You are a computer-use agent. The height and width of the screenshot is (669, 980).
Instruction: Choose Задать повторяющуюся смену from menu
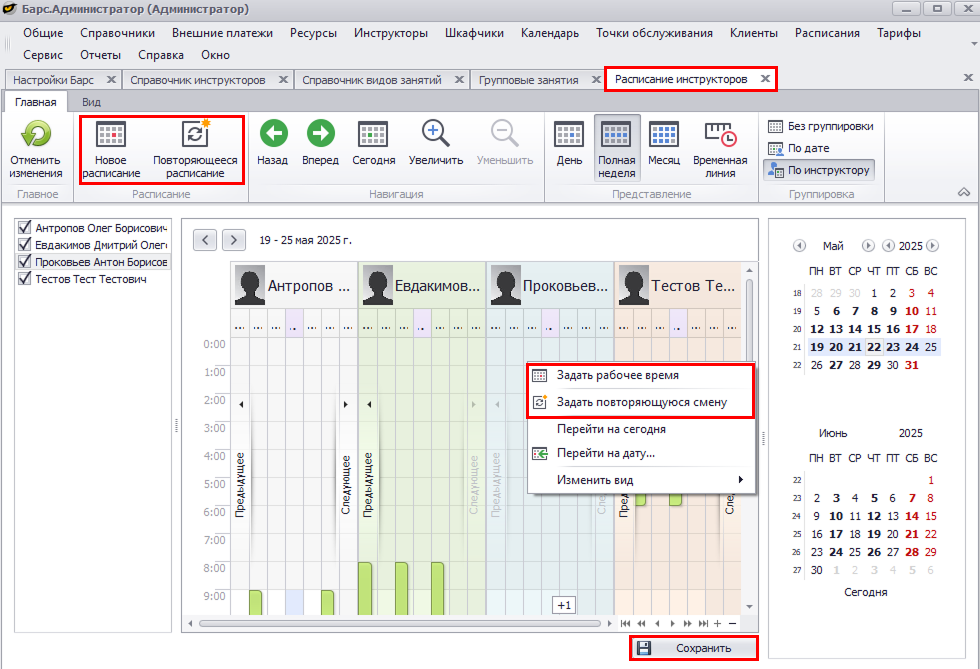coord(641,402)
